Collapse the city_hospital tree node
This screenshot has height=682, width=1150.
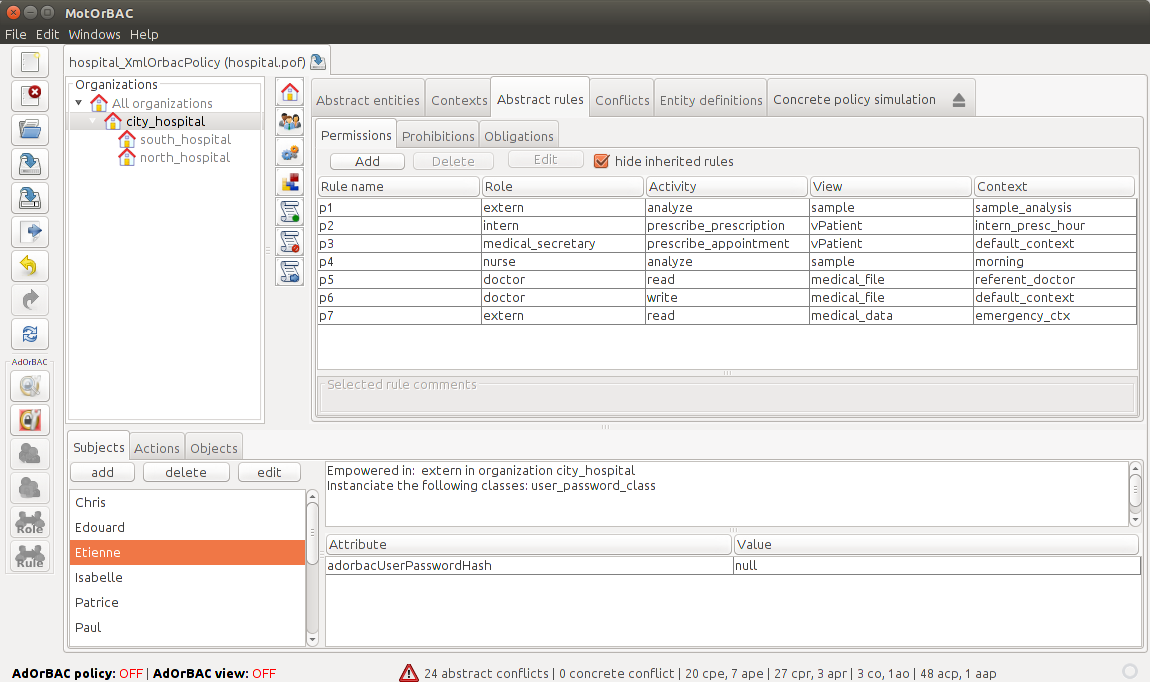pos(94,121)
